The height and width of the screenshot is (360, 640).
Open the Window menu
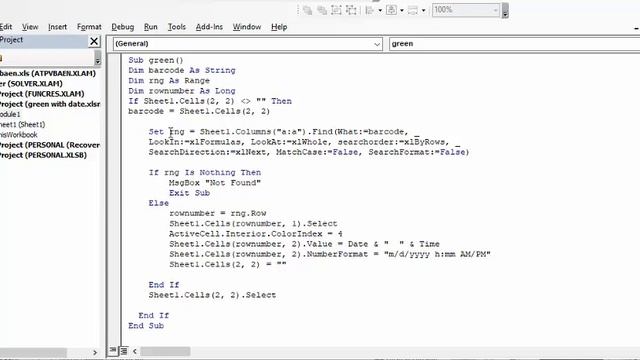[x=247, y=27]
